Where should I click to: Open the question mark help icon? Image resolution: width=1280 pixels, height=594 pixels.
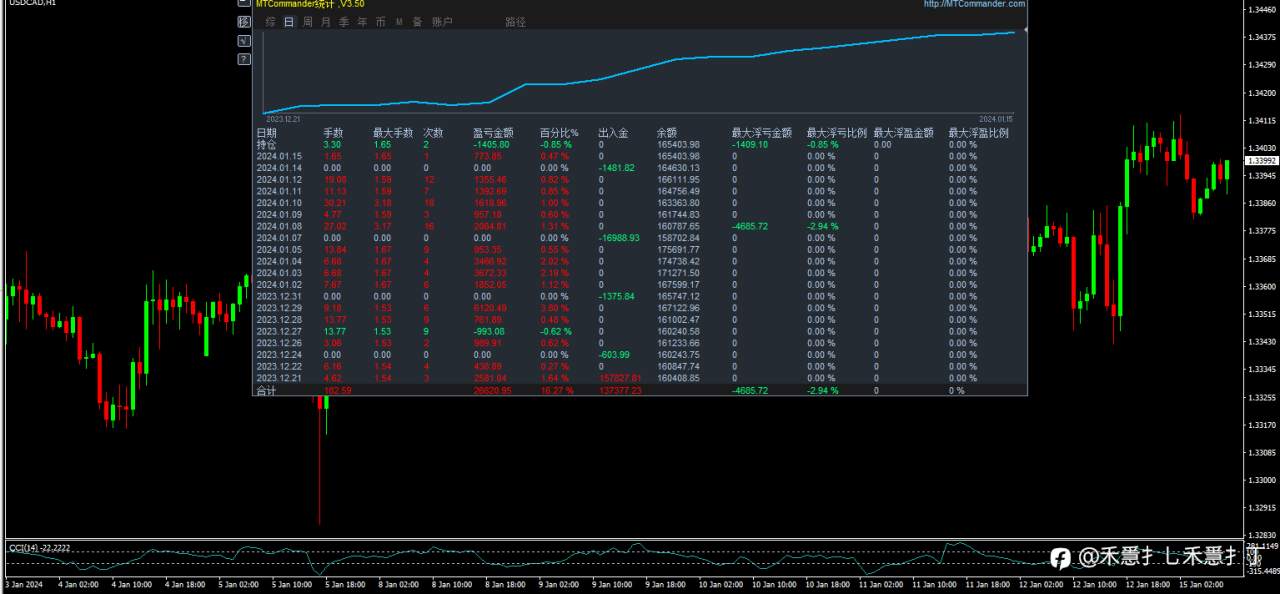pos(244,59)
